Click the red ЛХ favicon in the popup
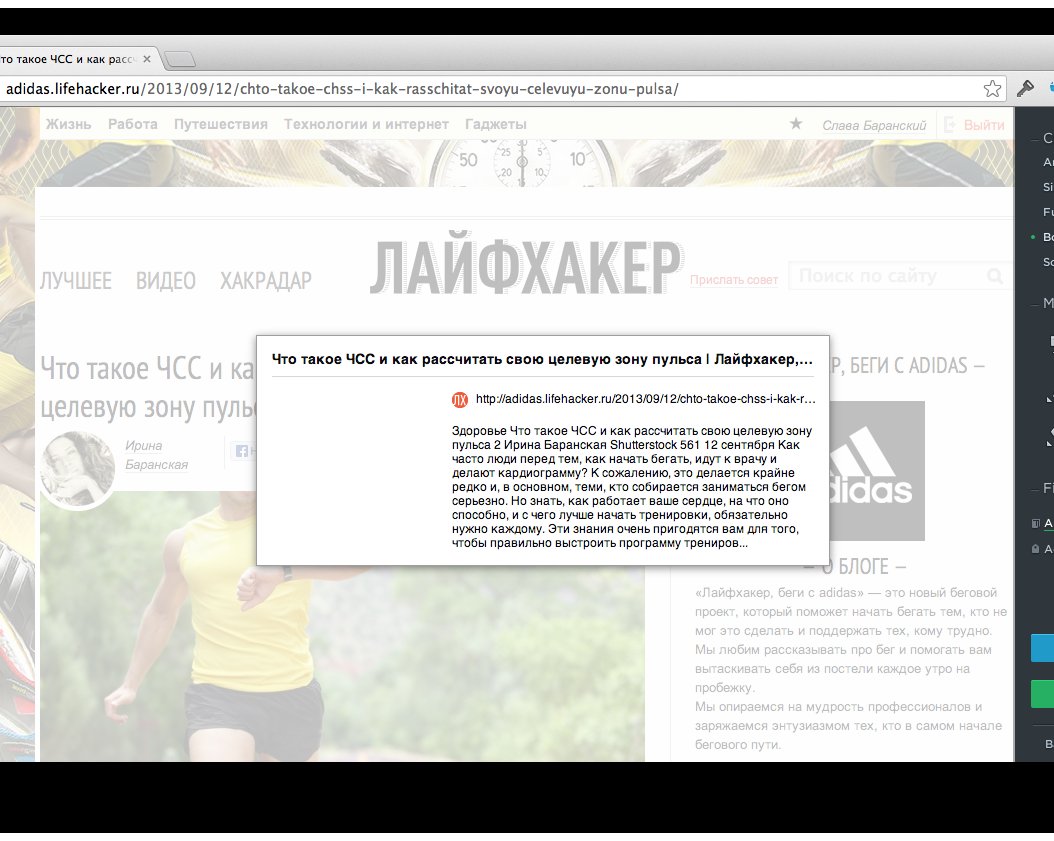1054x841 pixels. [x=460, y=400]
